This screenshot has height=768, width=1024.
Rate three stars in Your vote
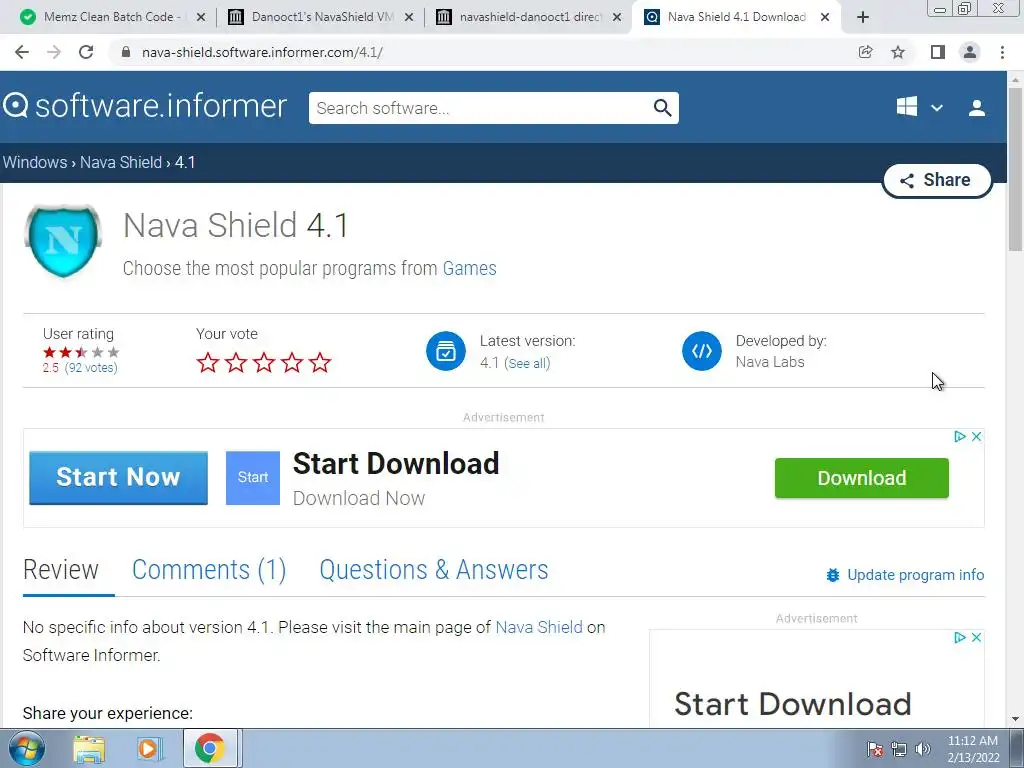click(264, 362)
